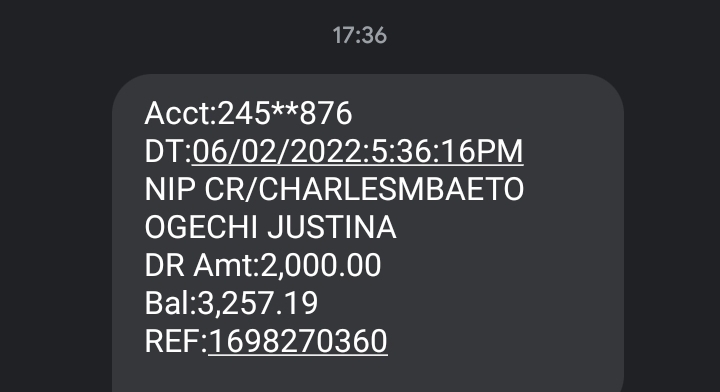Tap the underlined reference number 1698270360
This screenshot has height=392, width=720.
[x=298, y=342]
